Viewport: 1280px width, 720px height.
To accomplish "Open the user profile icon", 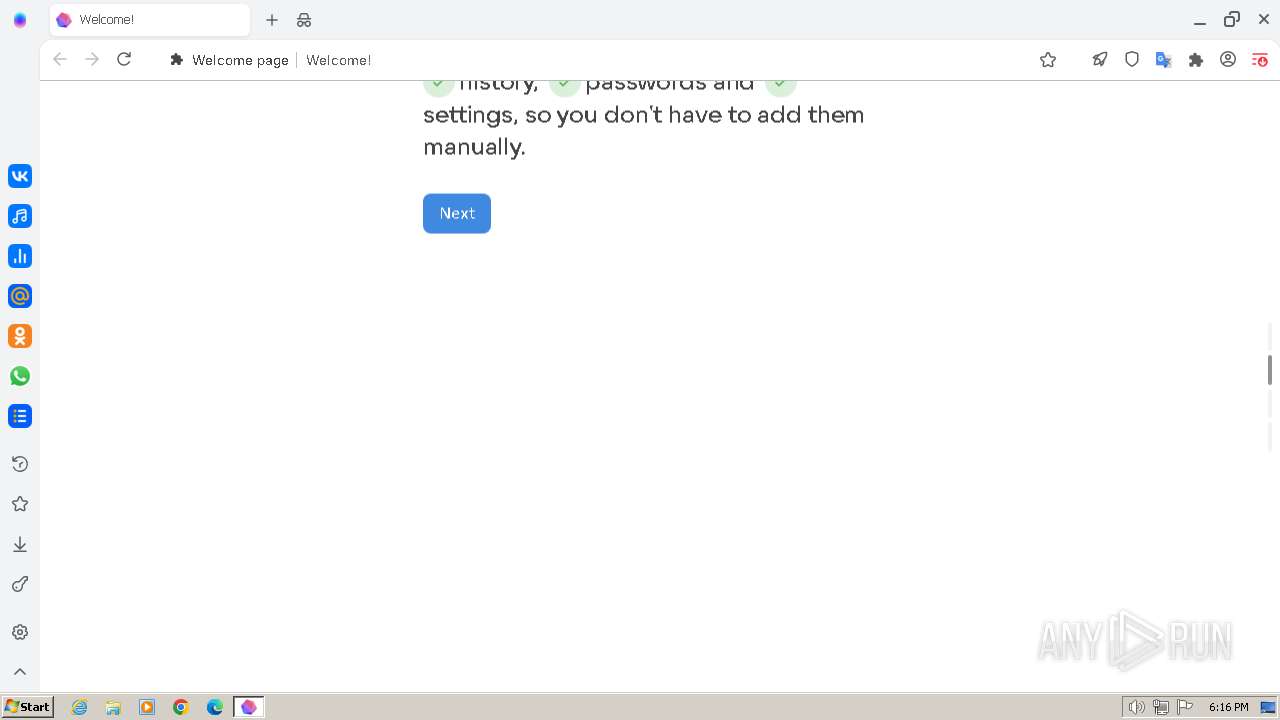I will click(x=1228, y=60).
